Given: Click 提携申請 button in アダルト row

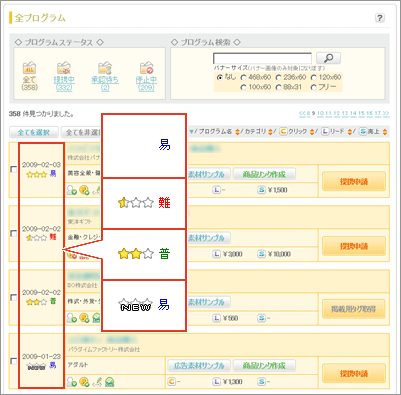Looking at the screenshot, I should click(x=354, y=373).
